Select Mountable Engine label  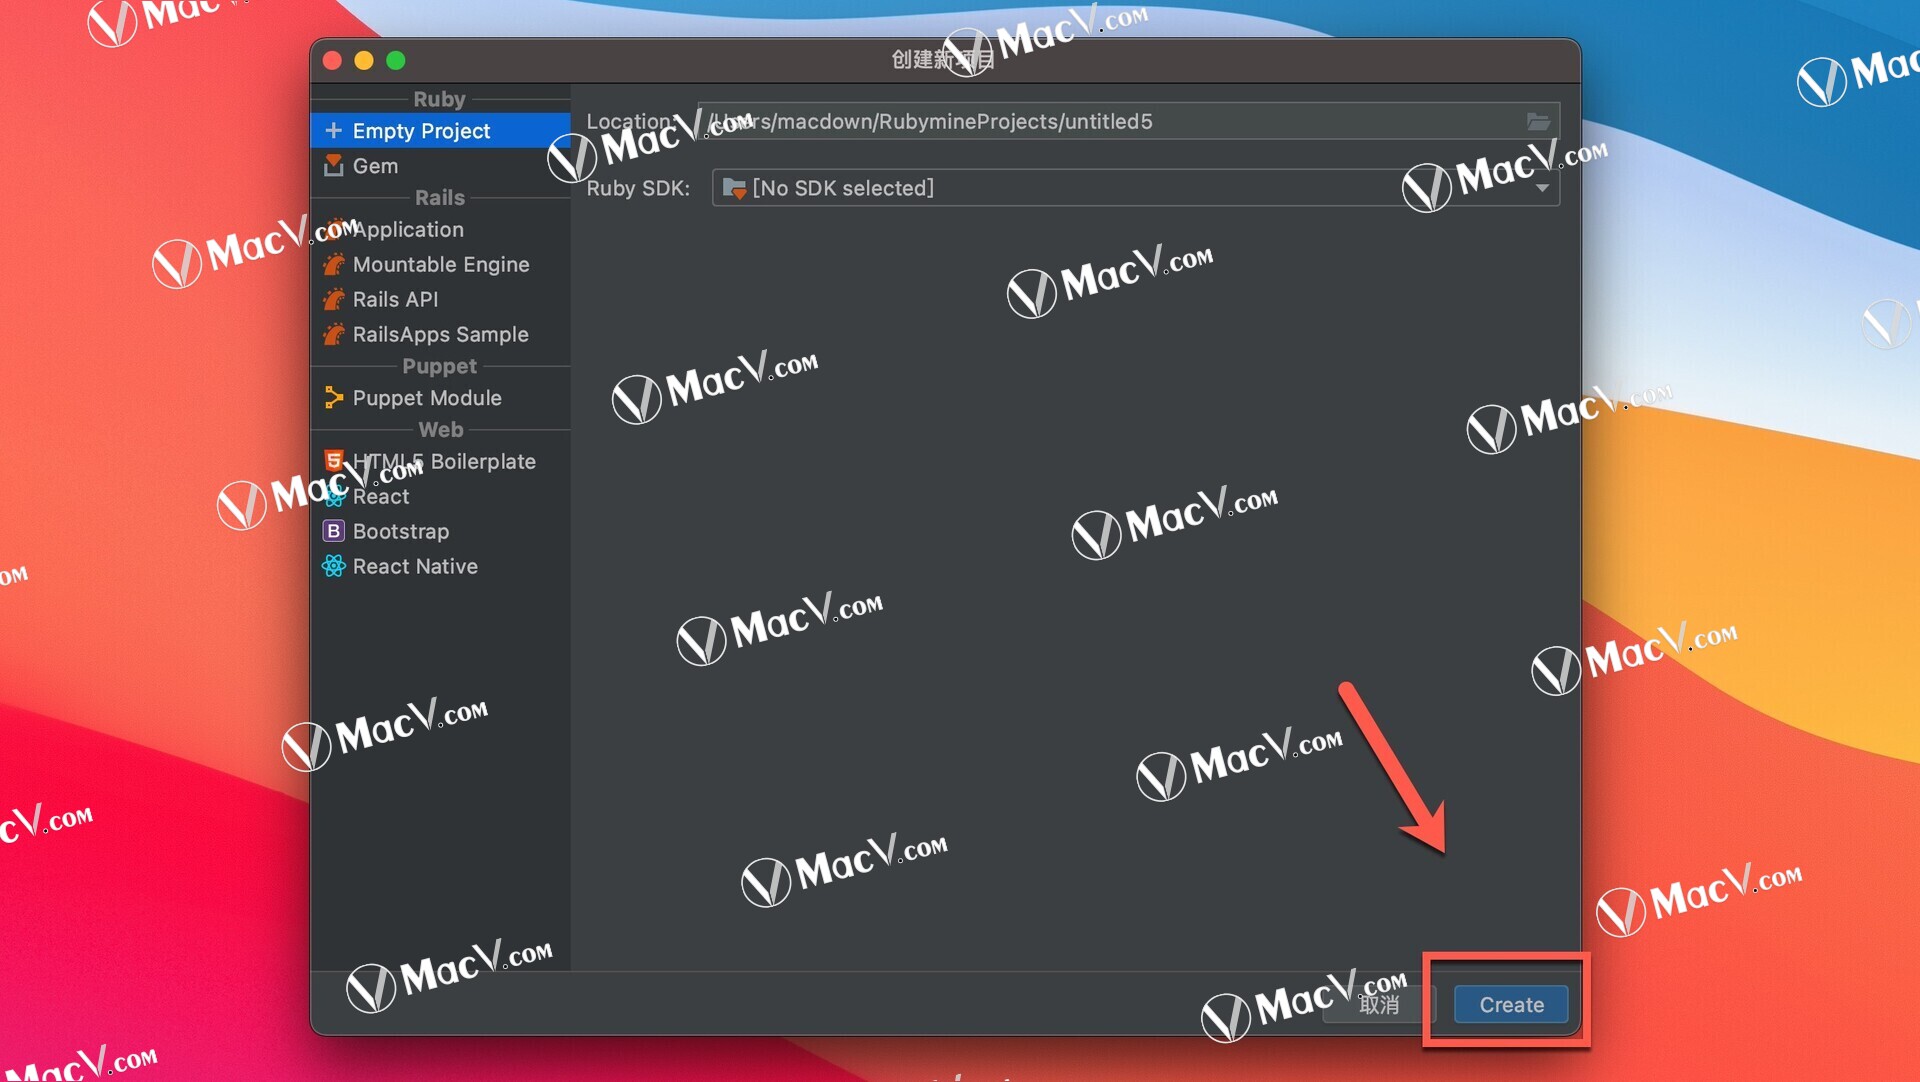pyautogui.click(x=441, y=265)
